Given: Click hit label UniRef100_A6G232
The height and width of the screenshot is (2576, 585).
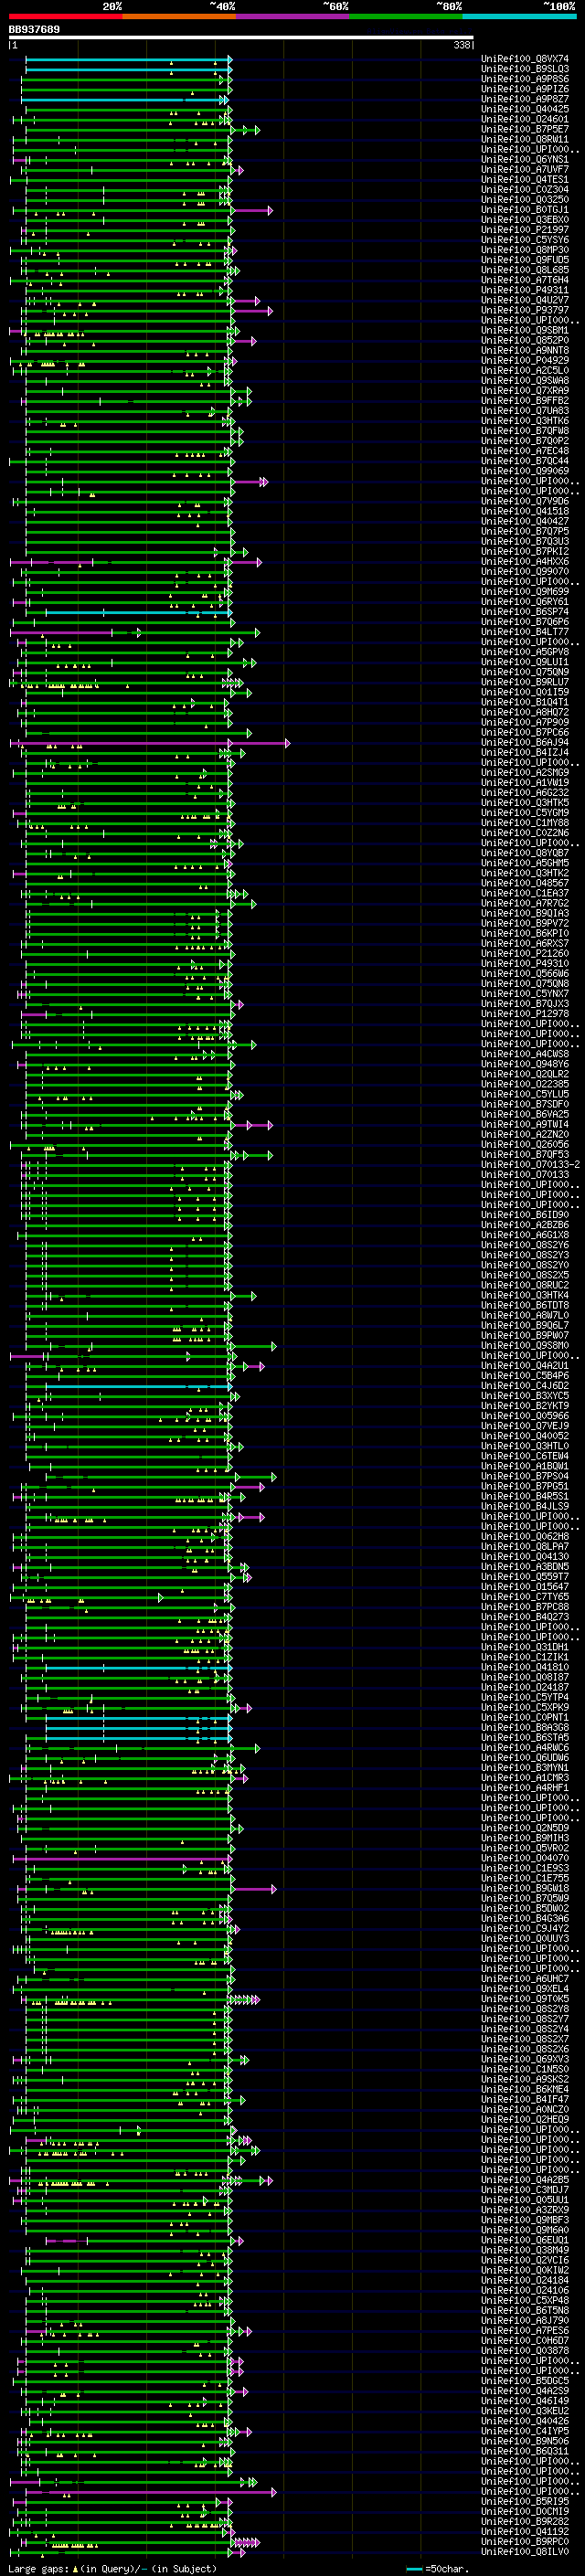Looking at the screenshot, I should 525,793.
